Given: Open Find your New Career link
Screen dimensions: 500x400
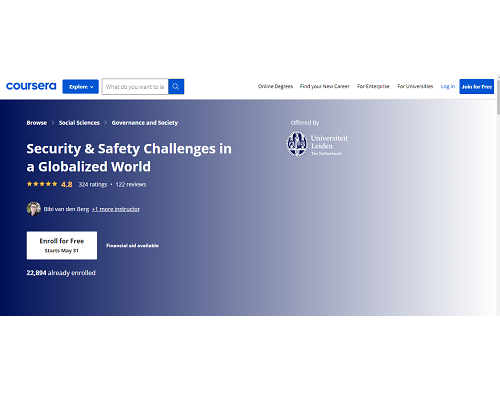Looking at the screenshot, I should tap(325, 86).
